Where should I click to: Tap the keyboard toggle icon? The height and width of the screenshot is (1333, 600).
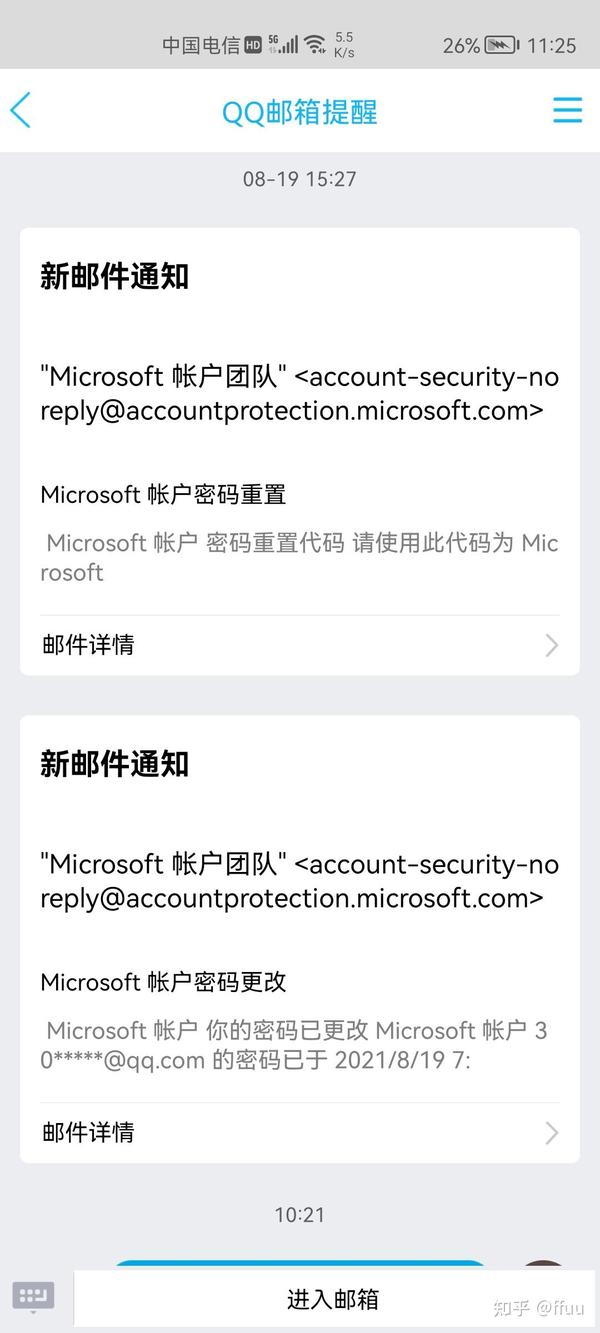tap(33, 1297)
